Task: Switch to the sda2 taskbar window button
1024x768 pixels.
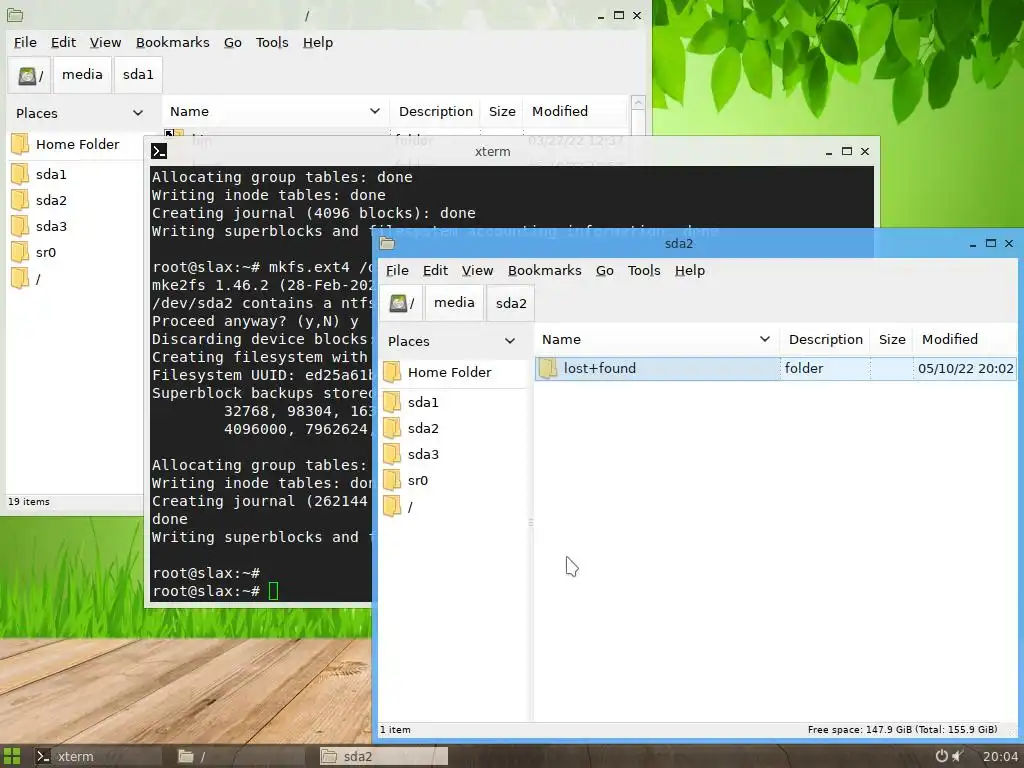Action: click(x=383, y=756)
